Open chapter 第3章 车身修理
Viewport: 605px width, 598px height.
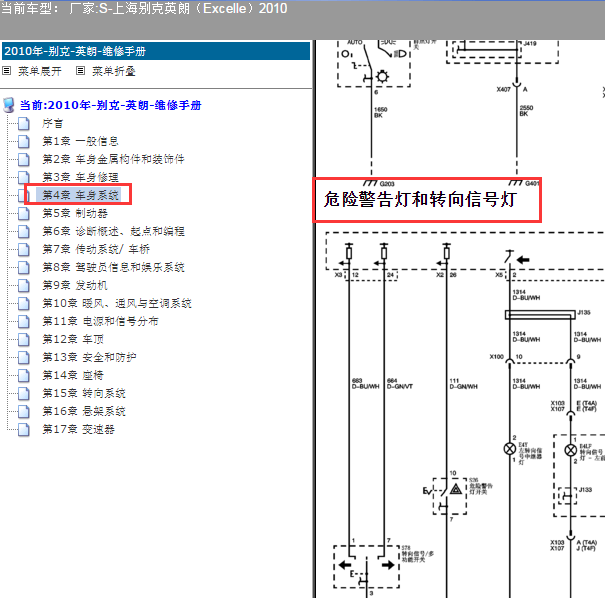(80, 177)
